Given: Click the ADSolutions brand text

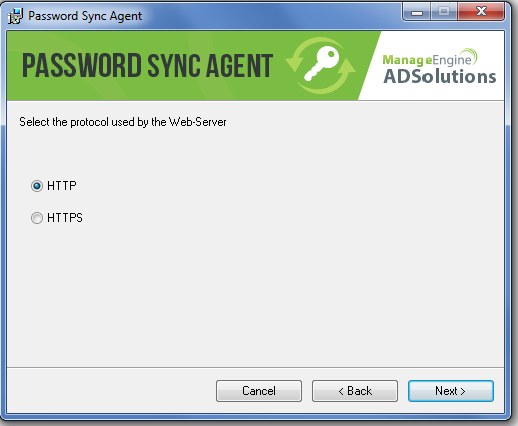Looking at the screenshot, I should (x=440, y=76).
